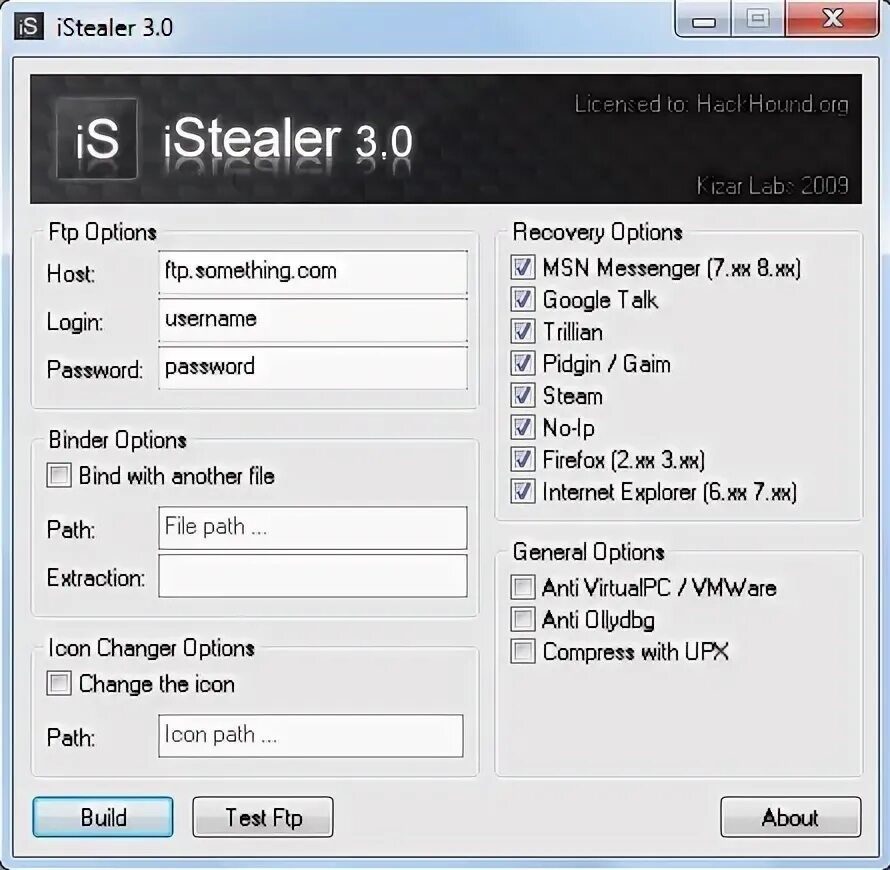Click the iStealer 3.0 title bar text
This screenshot has width=890, height=870.
point(115,27)
